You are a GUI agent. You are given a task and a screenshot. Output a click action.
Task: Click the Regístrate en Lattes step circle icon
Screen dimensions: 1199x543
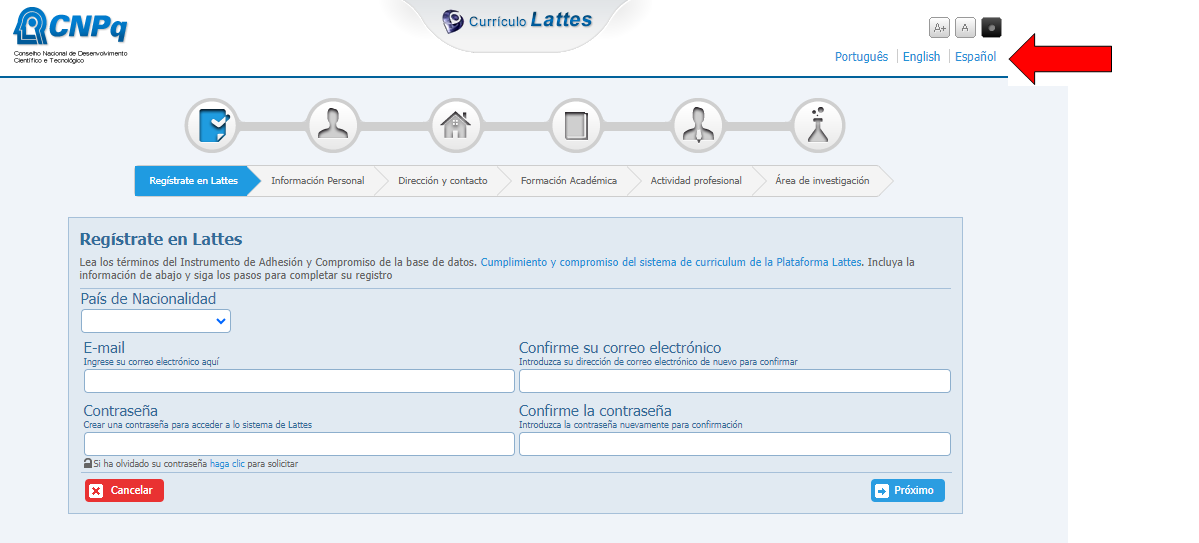212,126
